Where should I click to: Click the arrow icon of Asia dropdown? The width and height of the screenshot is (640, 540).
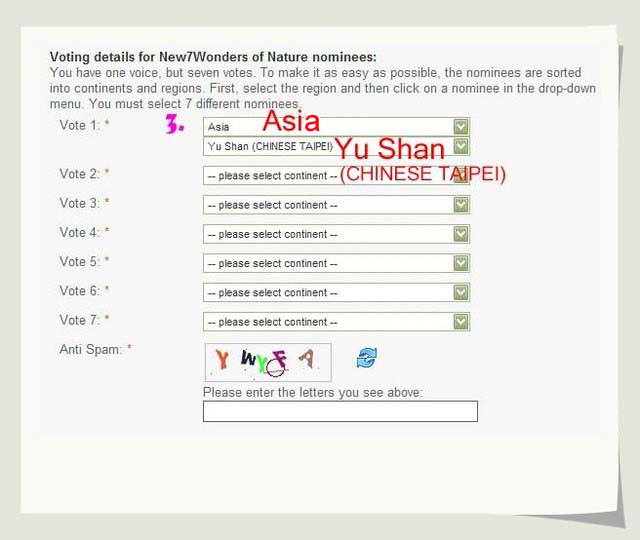461,127
